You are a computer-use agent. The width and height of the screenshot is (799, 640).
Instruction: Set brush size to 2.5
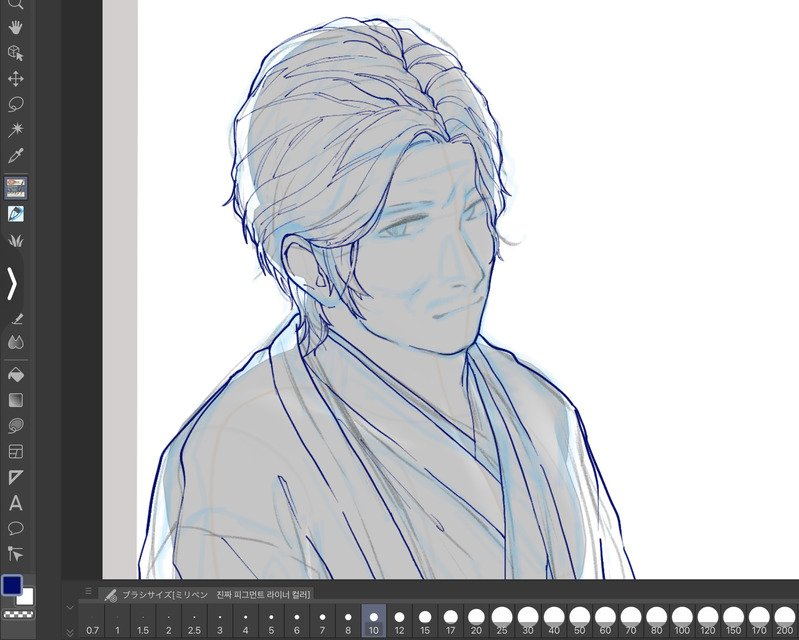point(194,621)
